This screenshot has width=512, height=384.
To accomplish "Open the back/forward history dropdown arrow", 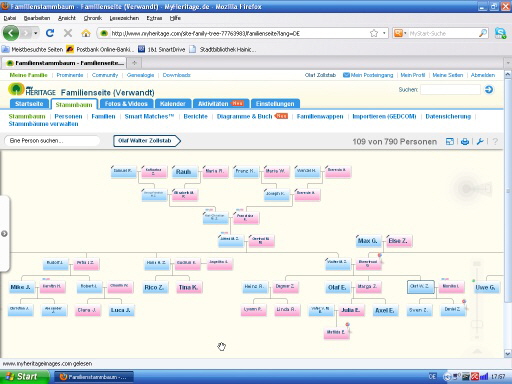I will (x=35, y=33).
